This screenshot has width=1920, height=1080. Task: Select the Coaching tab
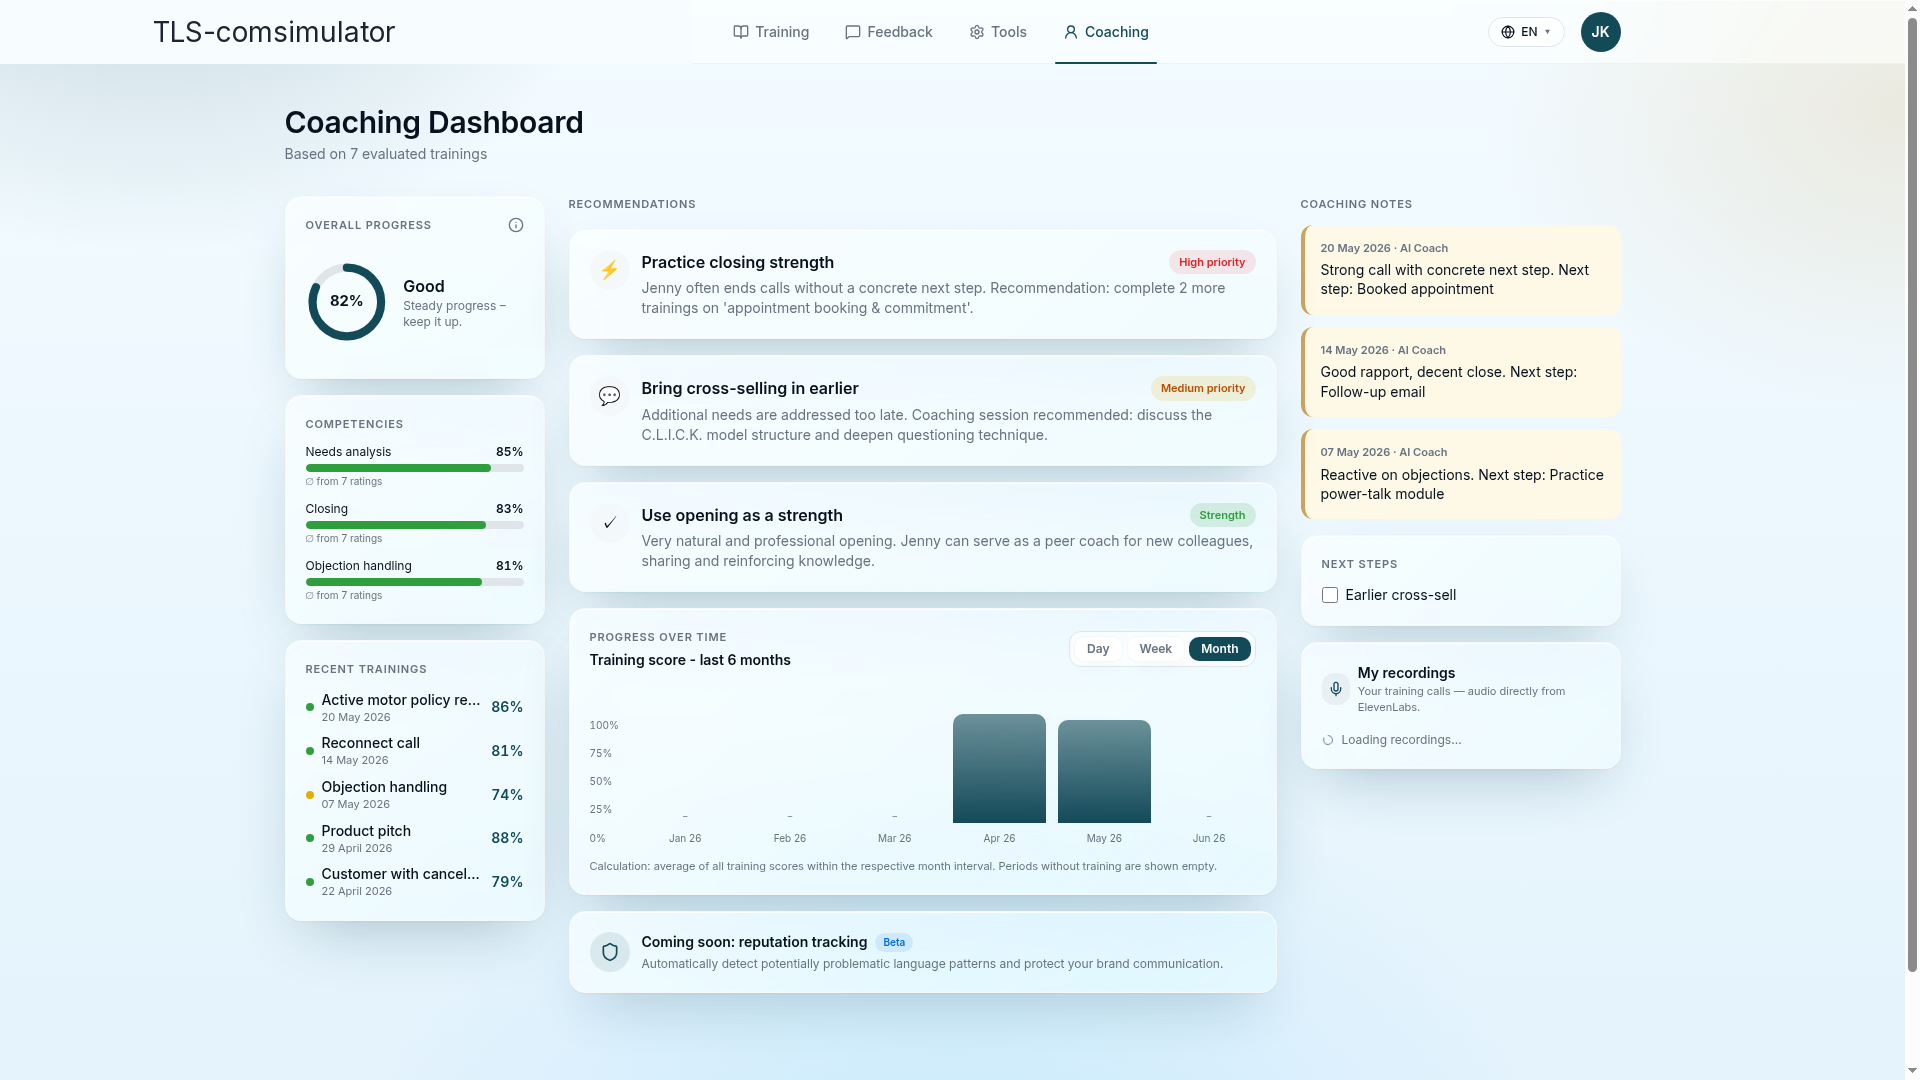click(1106, 32)
